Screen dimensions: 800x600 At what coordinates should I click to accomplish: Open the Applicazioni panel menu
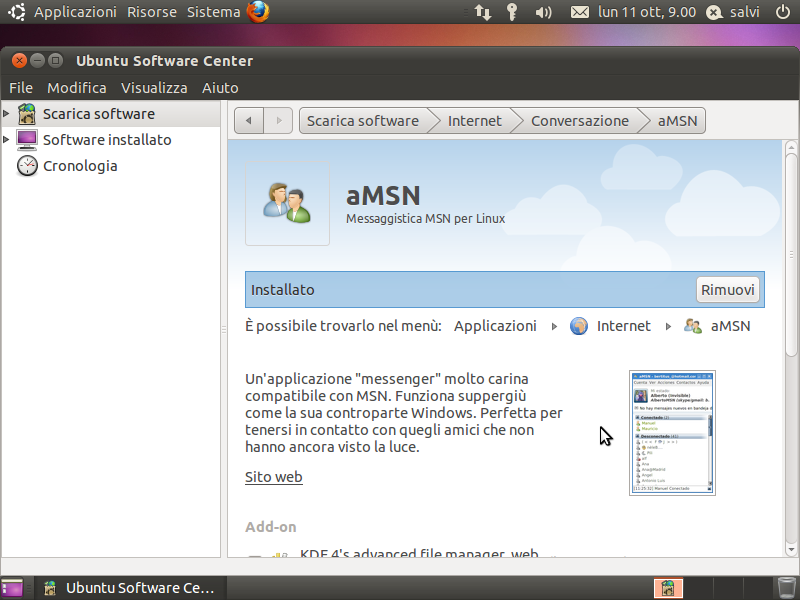[x=76, y=12]
